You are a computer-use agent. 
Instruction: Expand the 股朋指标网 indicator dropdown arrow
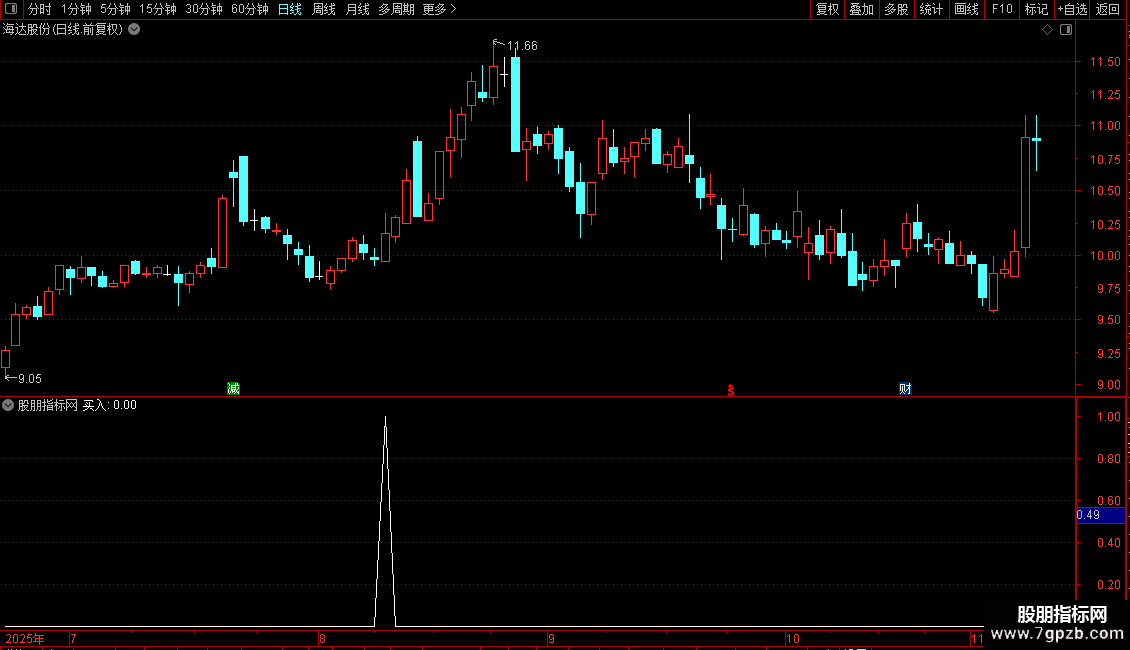pyautogui.click(x=8, y=405)
